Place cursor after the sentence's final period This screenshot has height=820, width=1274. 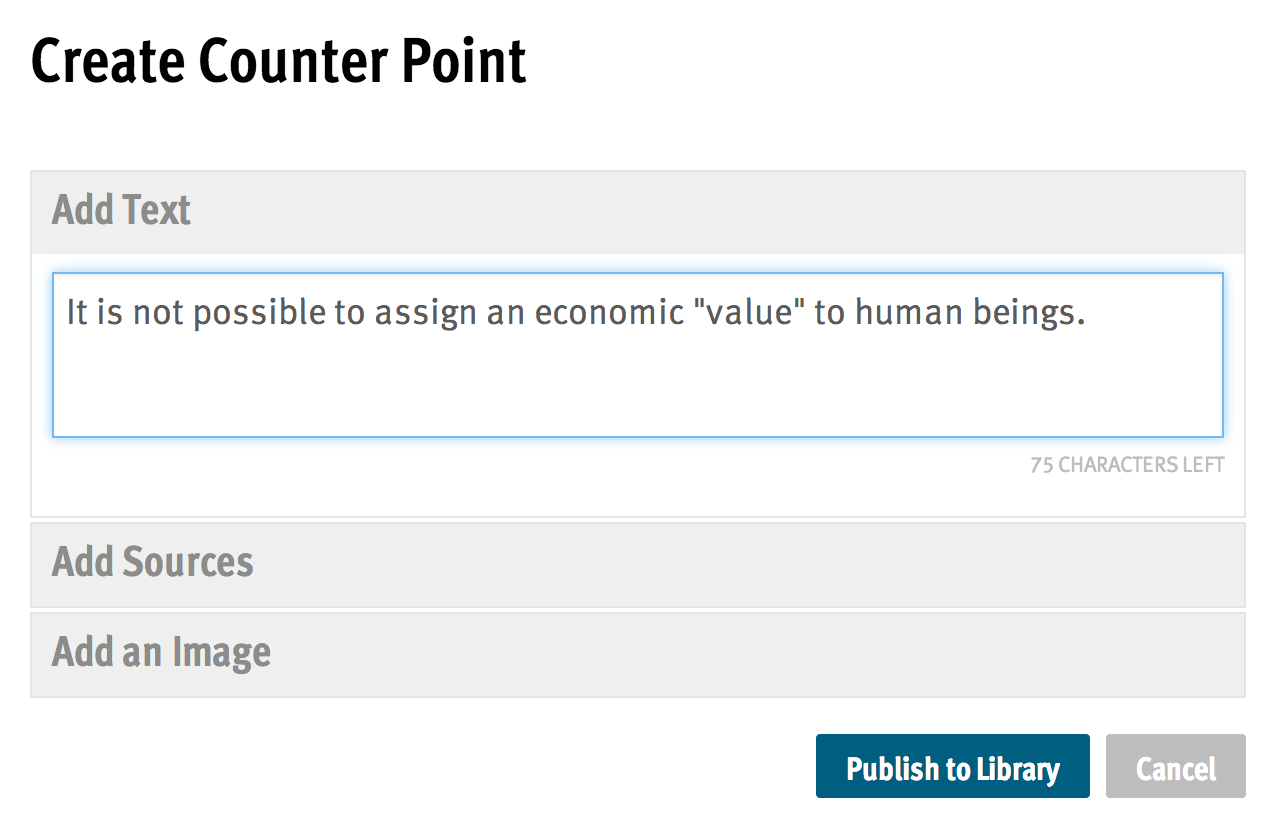coord(1087,313)
